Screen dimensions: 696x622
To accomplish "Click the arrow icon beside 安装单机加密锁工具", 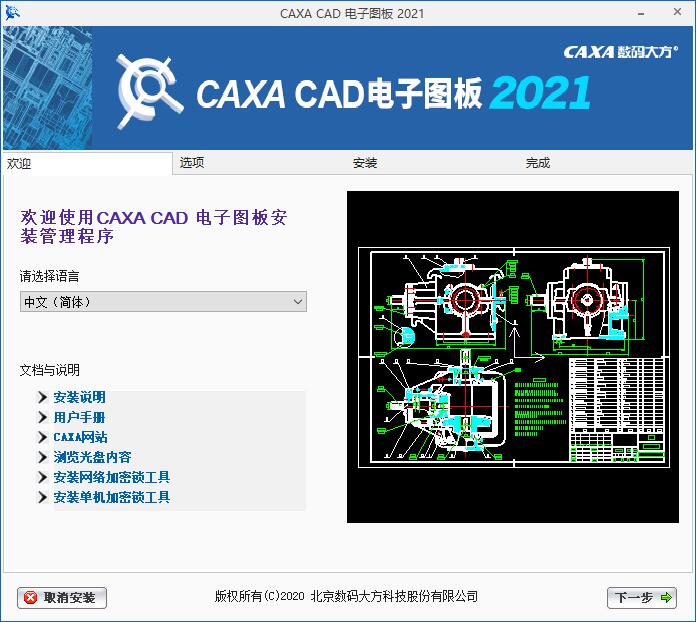I will (42, 497).
